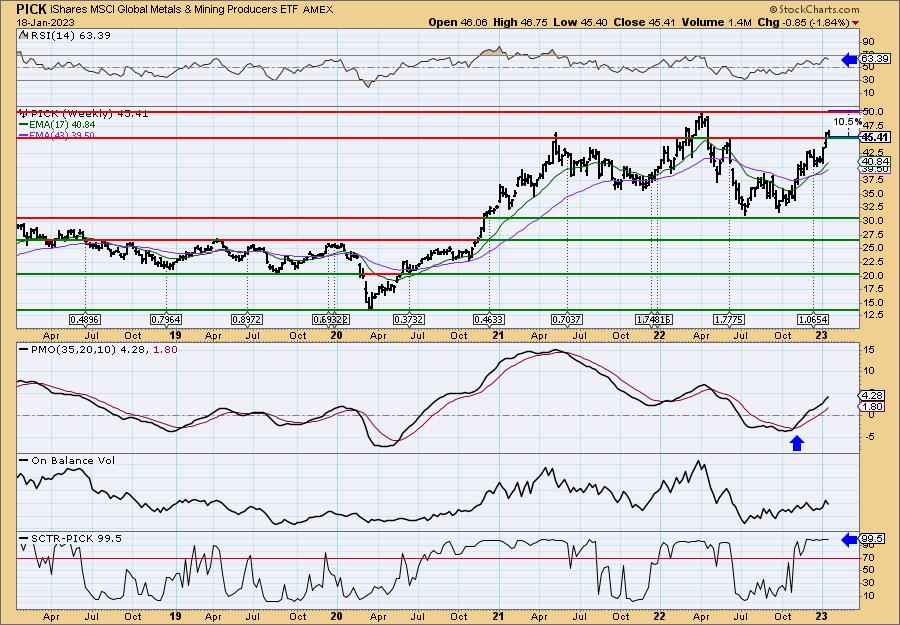This screenshot has width=900, height=625.
Task: Click the AMEX exchange label
Action: [317, 10]
